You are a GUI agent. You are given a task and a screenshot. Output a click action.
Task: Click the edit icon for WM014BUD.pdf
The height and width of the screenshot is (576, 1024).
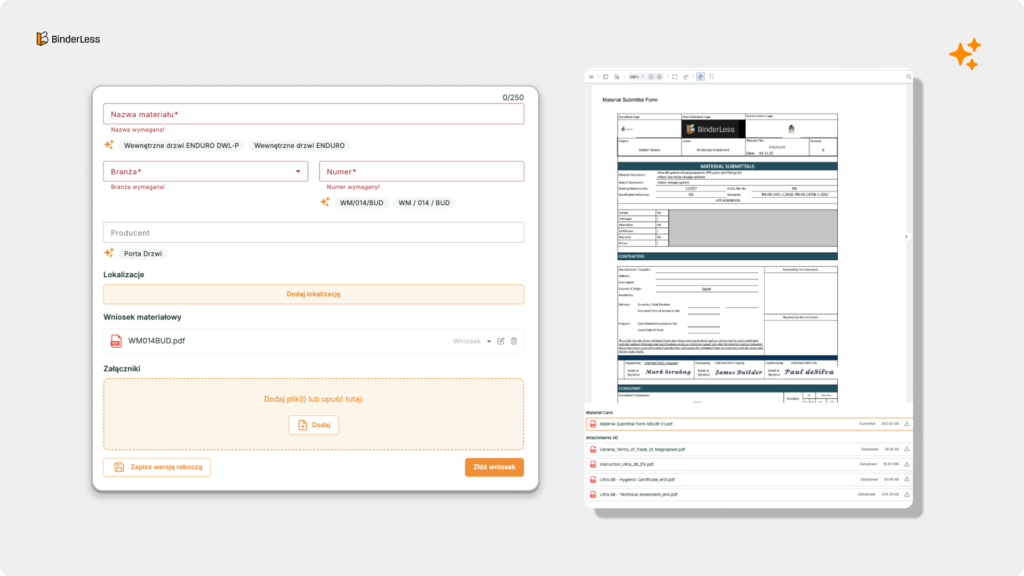coord(501,341)
